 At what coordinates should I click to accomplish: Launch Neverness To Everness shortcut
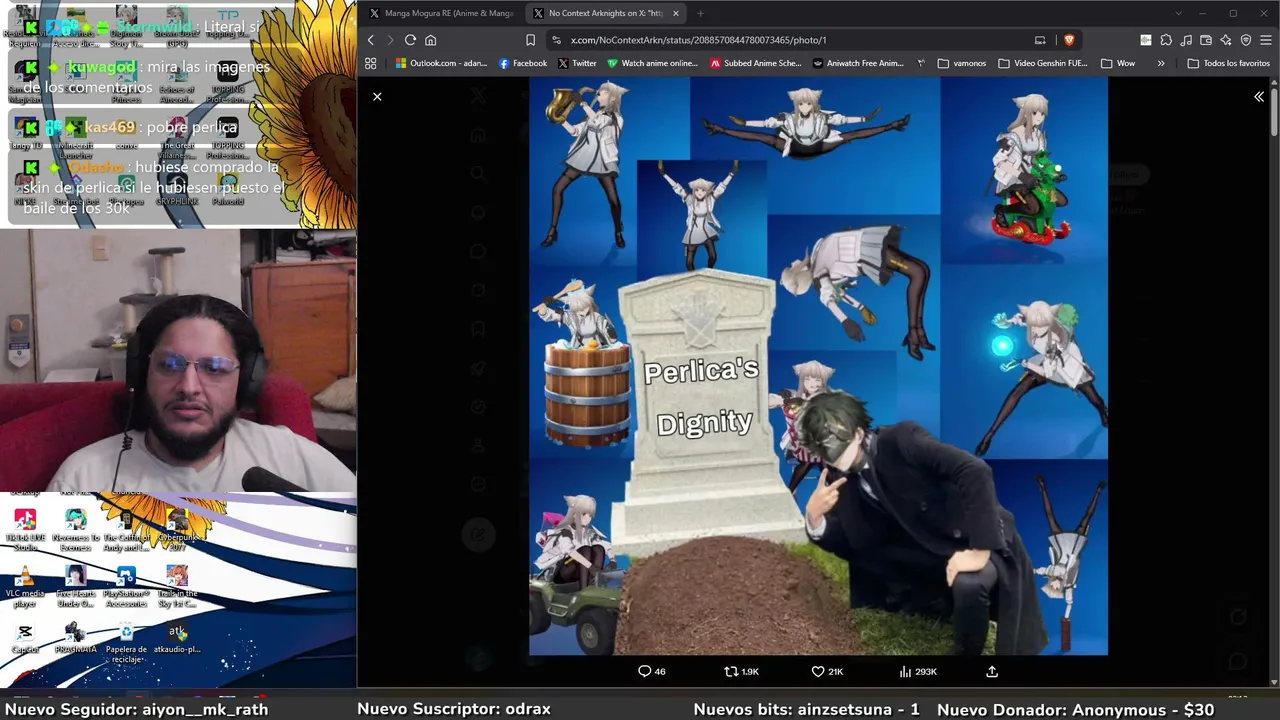tap(75, 531)
